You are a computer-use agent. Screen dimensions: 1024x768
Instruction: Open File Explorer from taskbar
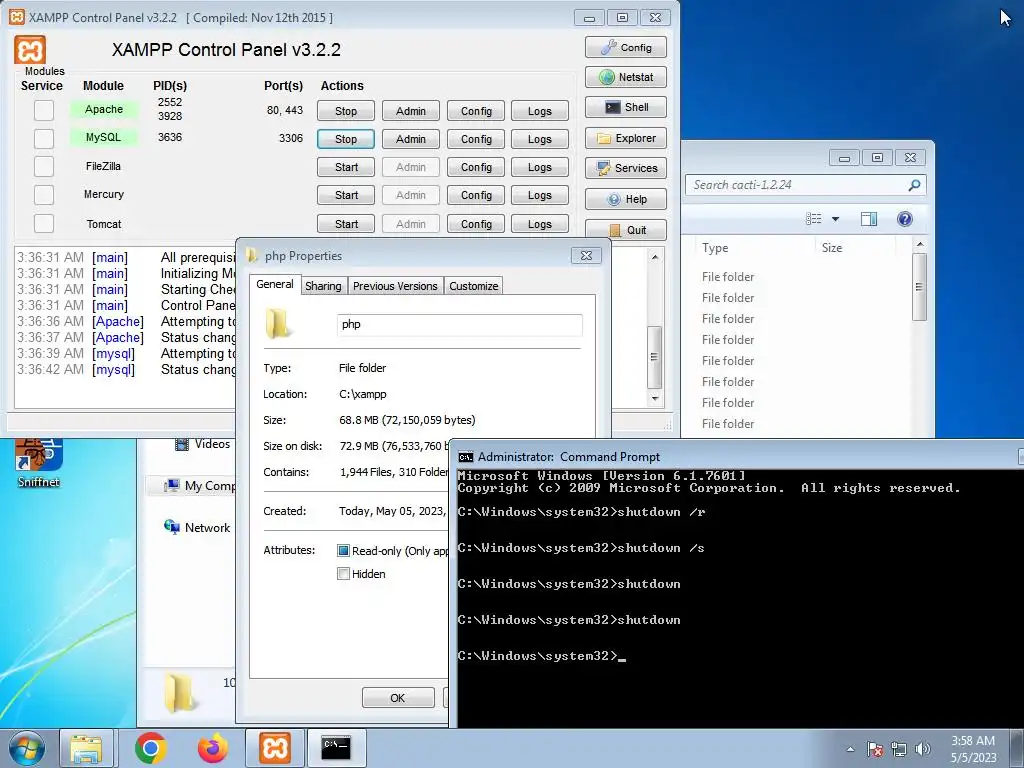pos(87,748)
